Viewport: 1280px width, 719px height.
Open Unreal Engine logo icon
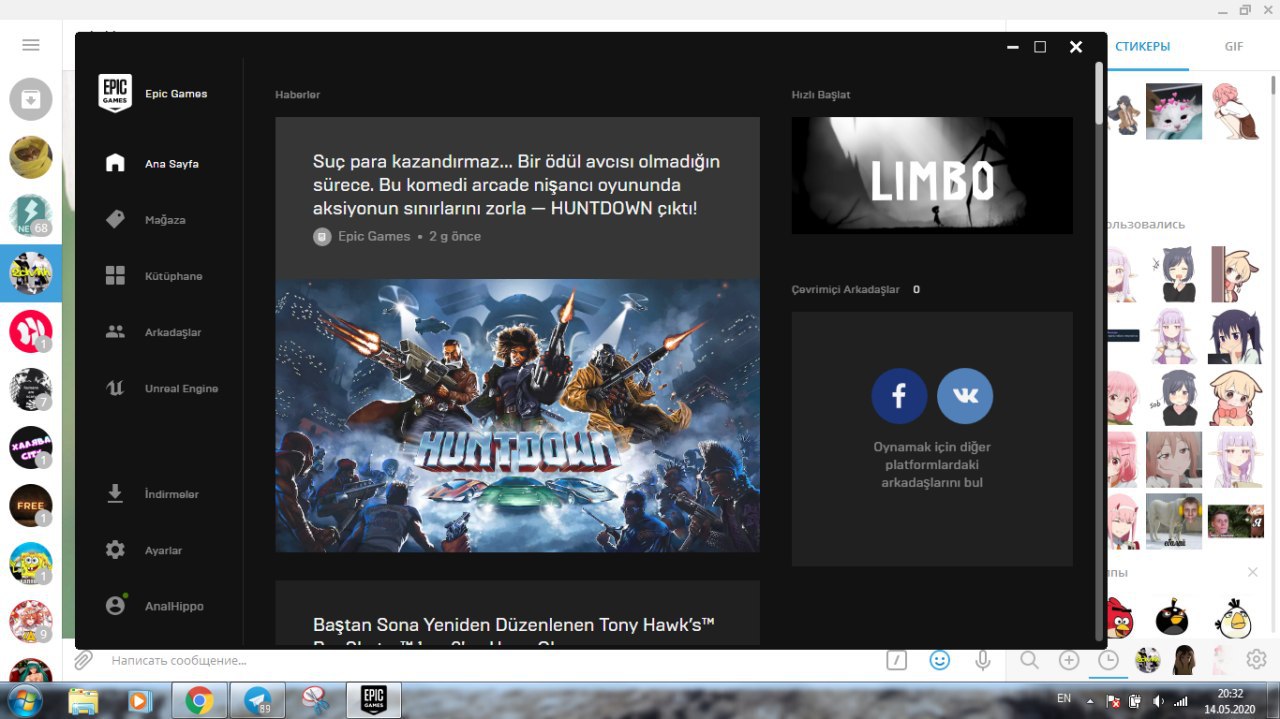115,388
